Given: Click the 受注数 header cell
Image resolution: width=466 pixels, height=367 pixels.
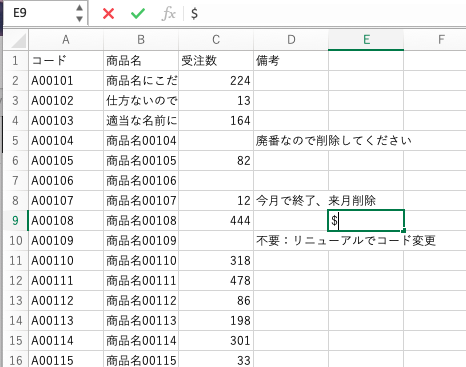Looking at the screenshot, I should (216, 61).
